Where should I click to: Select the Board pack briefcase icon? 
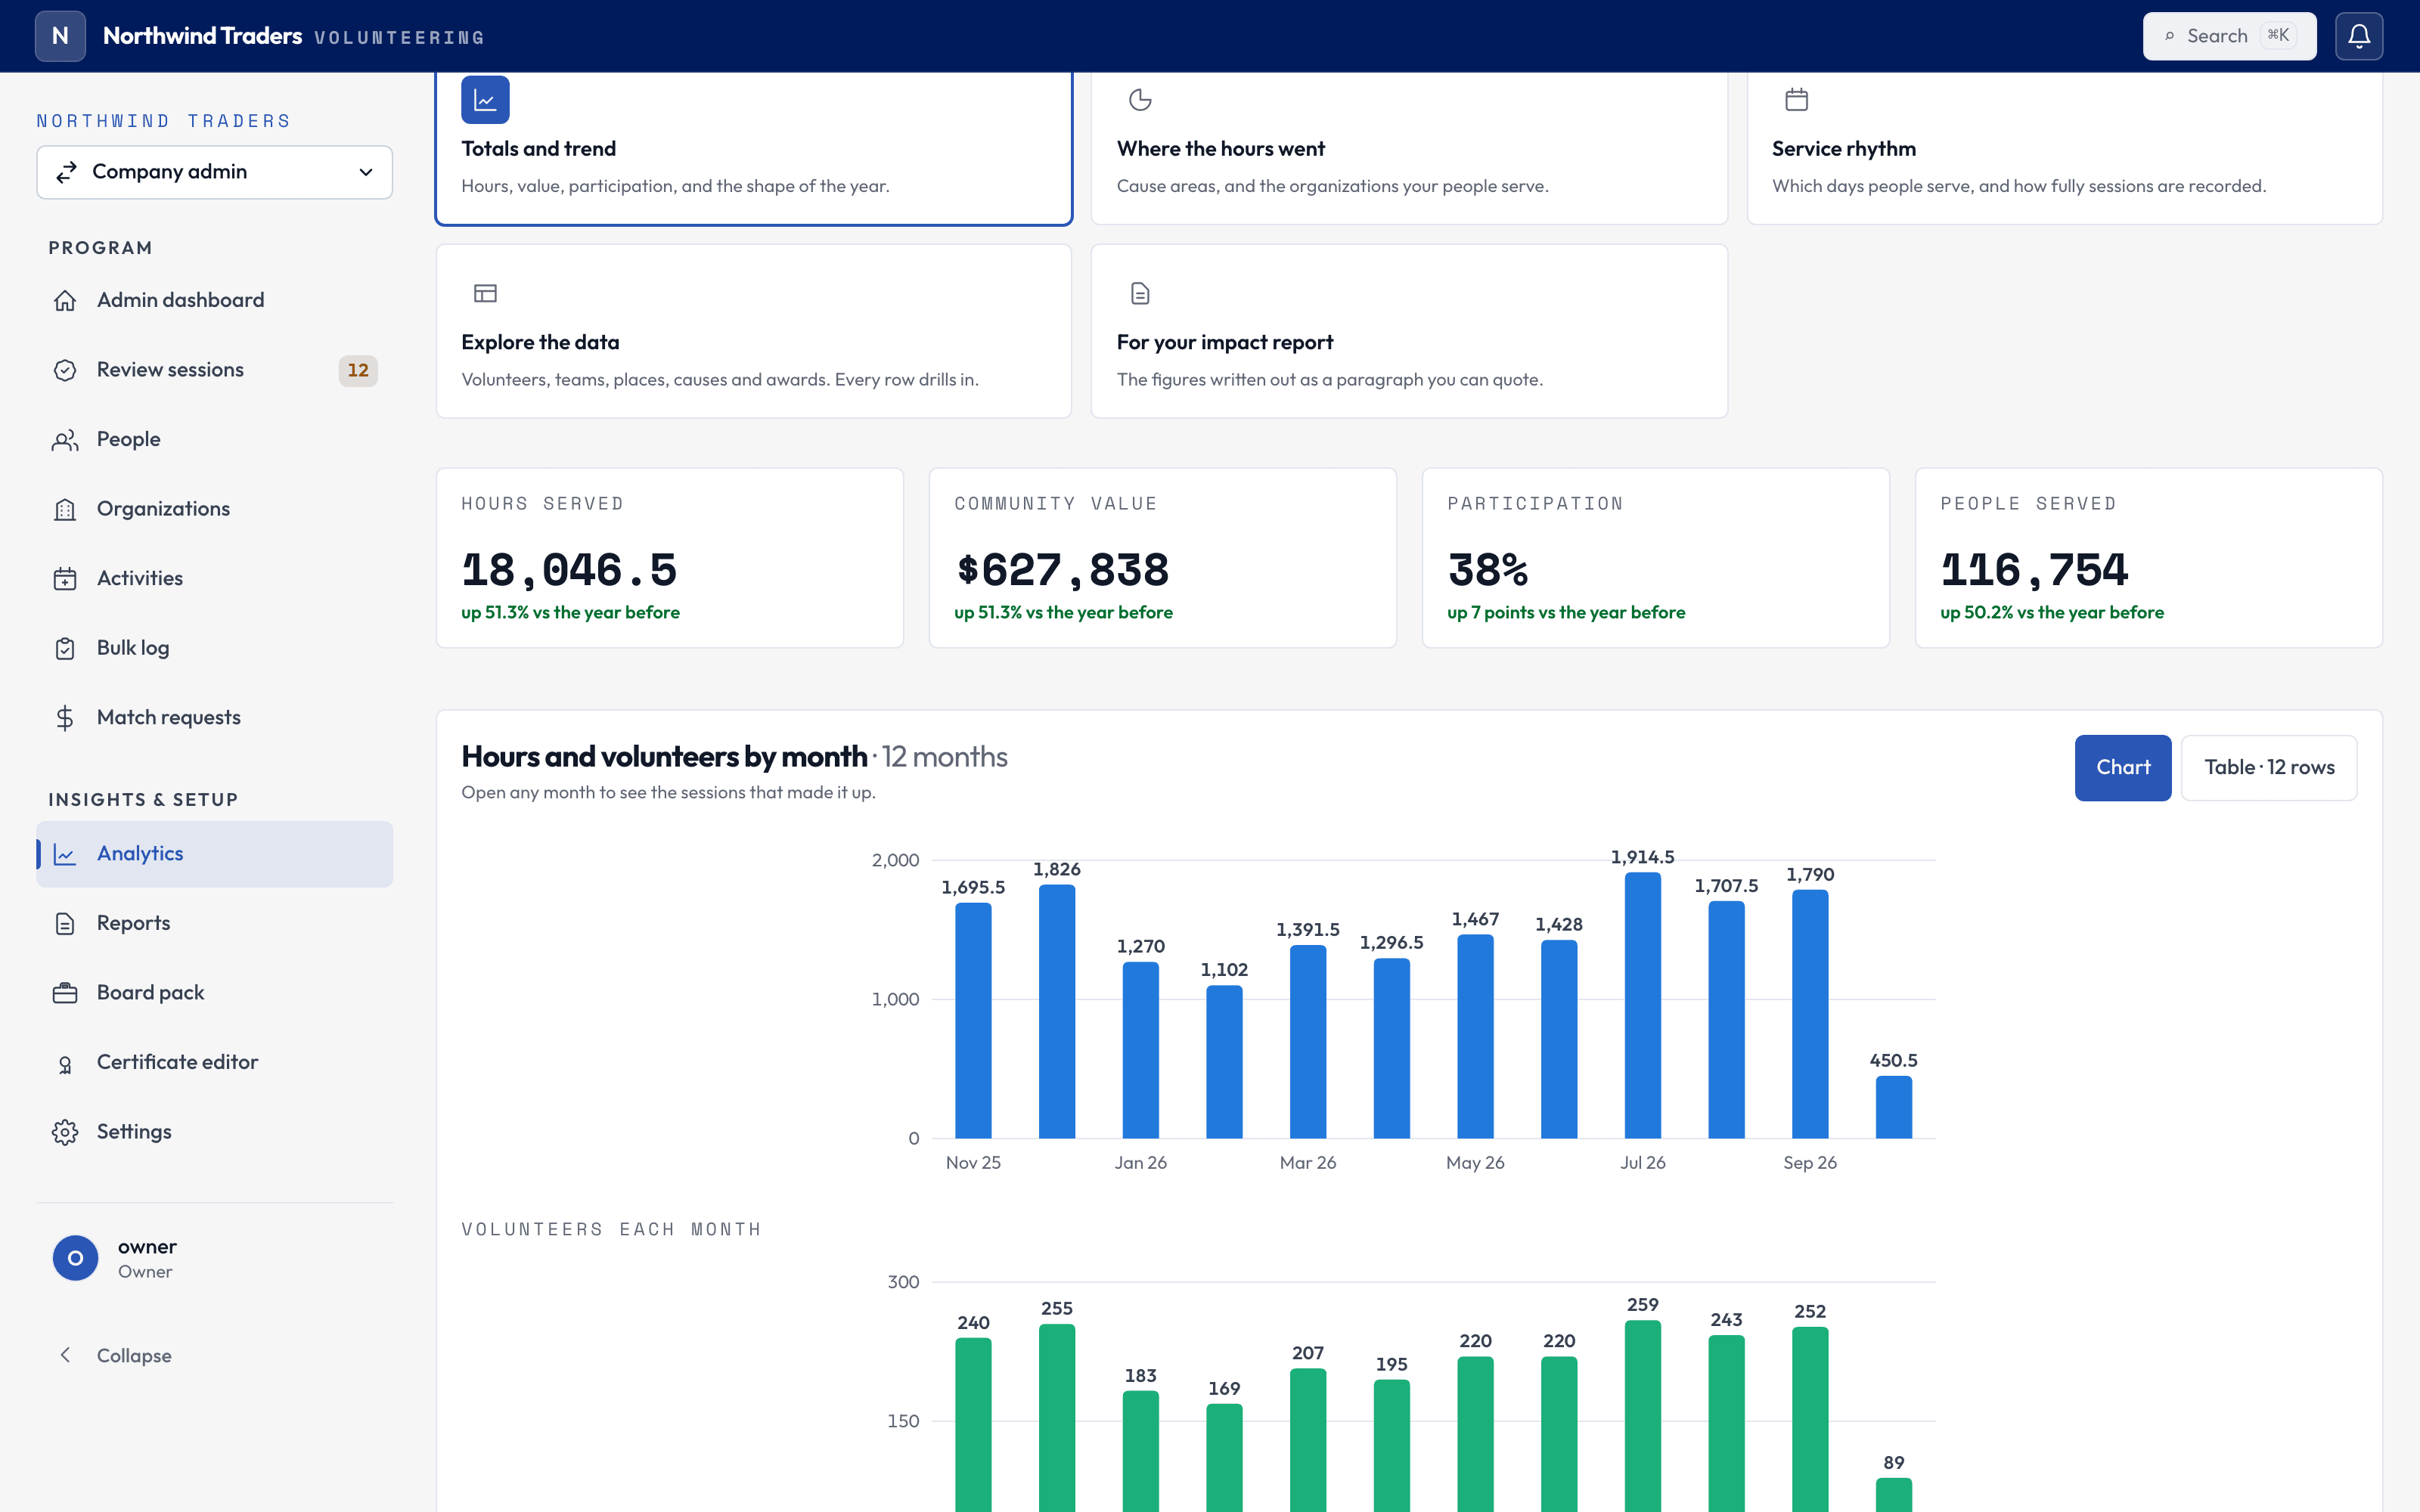65,993
